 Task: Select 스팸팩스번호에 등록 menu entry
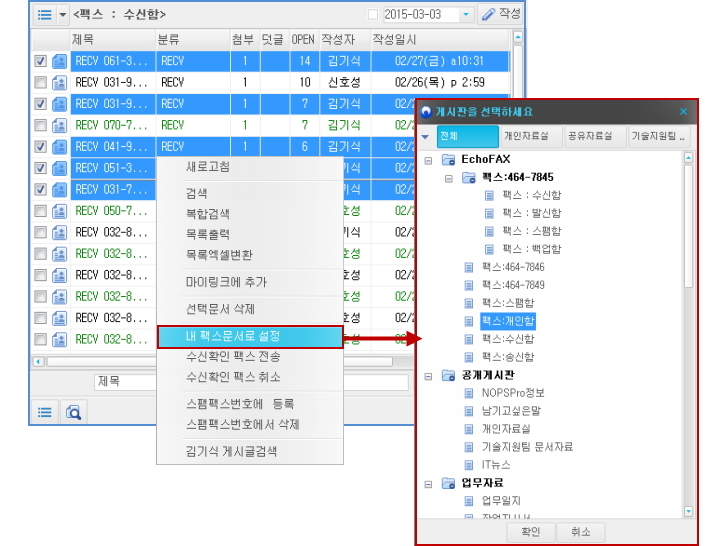[x=240, y=404]
